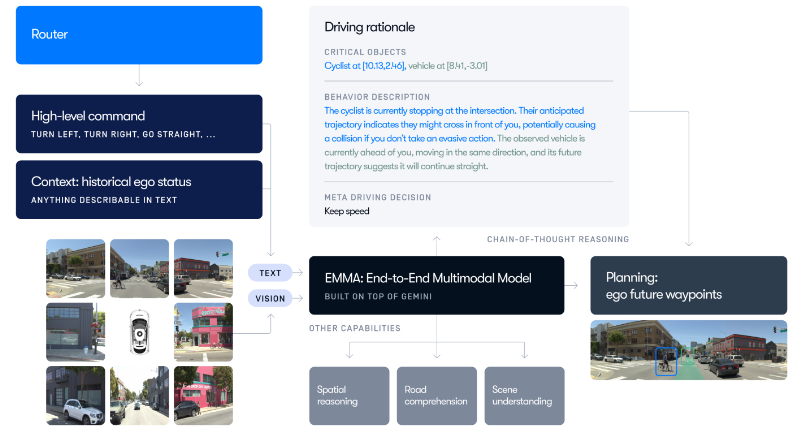The width and height of the screenshot is (806, 445).
Task: Click the Driving rationale panel heading
Action: (369, 26)
